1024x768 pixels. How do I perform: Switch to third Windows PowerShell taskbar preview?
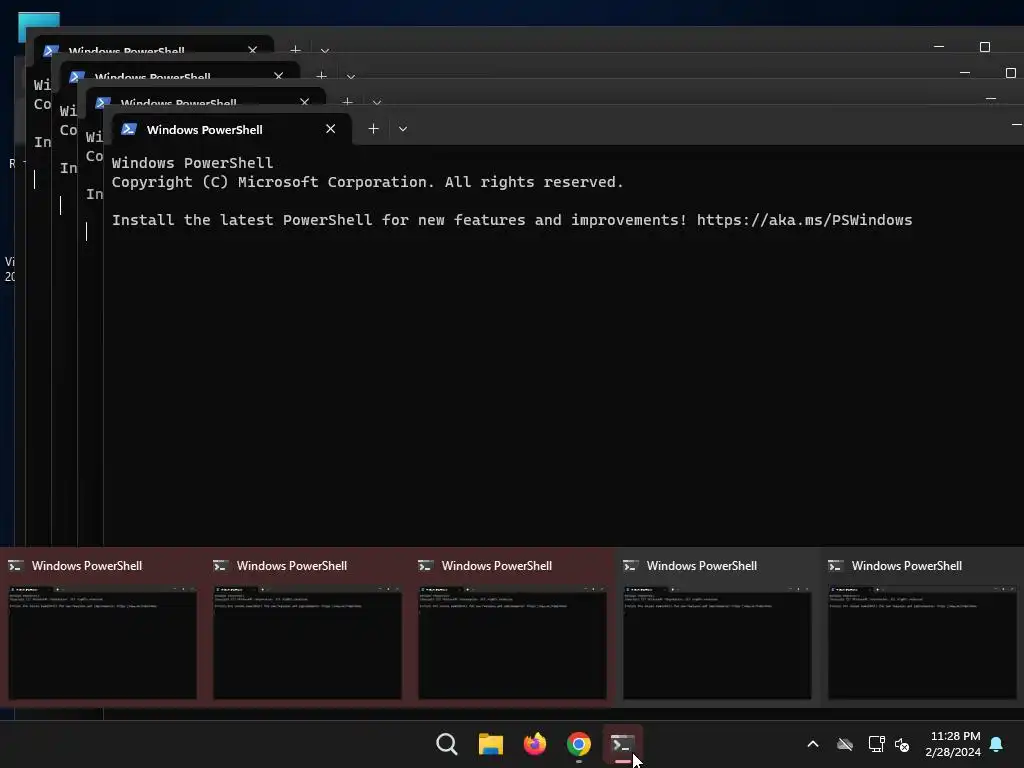point(513,628)
